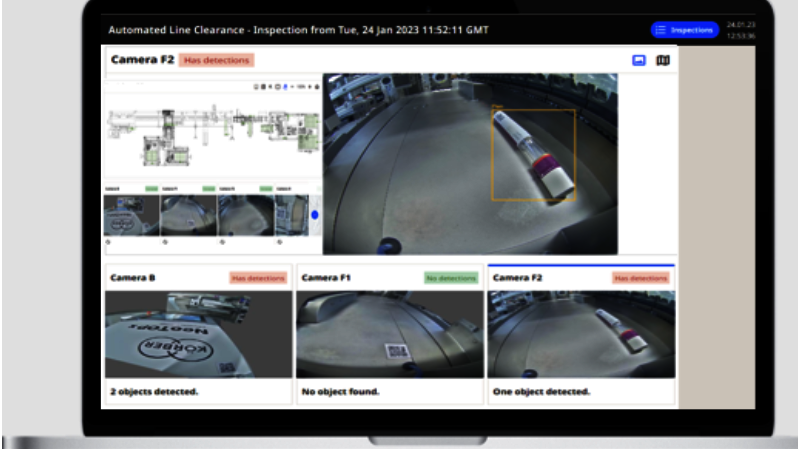
Task: Select the Camera F1 card title
Action: [326, 277]
